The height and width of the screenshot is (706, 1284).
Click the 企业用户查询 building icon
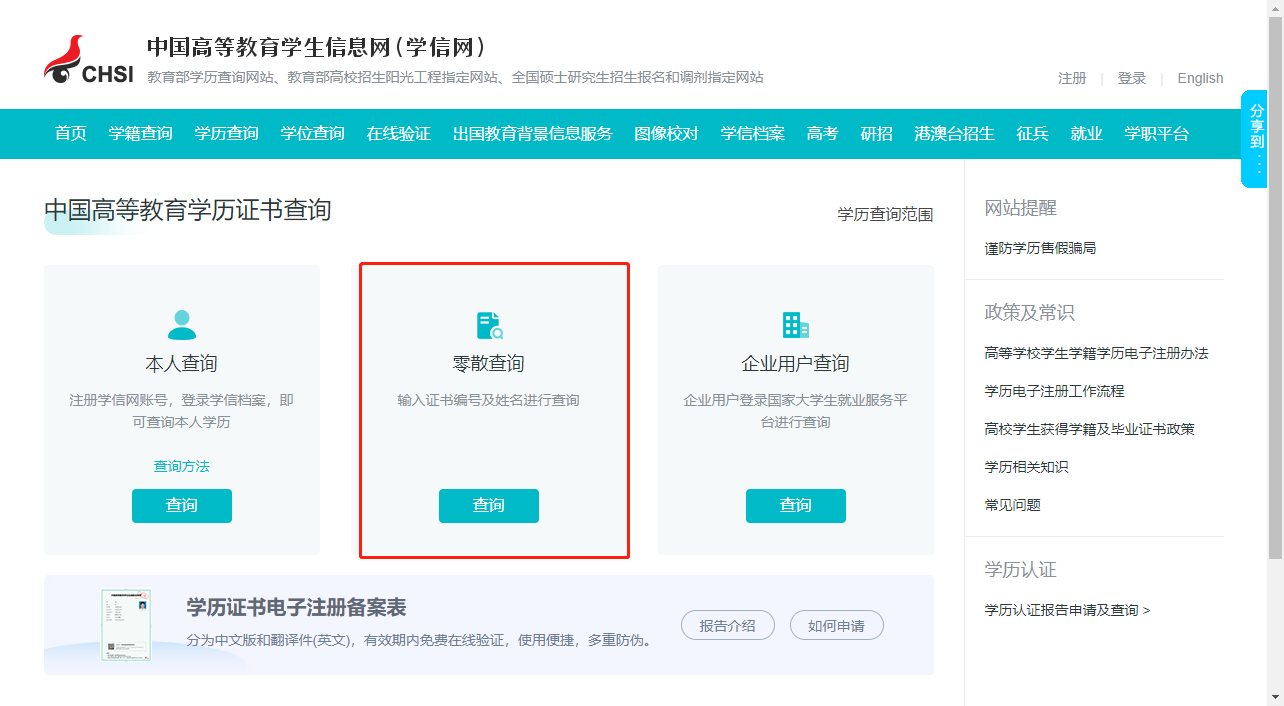(x=796, y=325)
